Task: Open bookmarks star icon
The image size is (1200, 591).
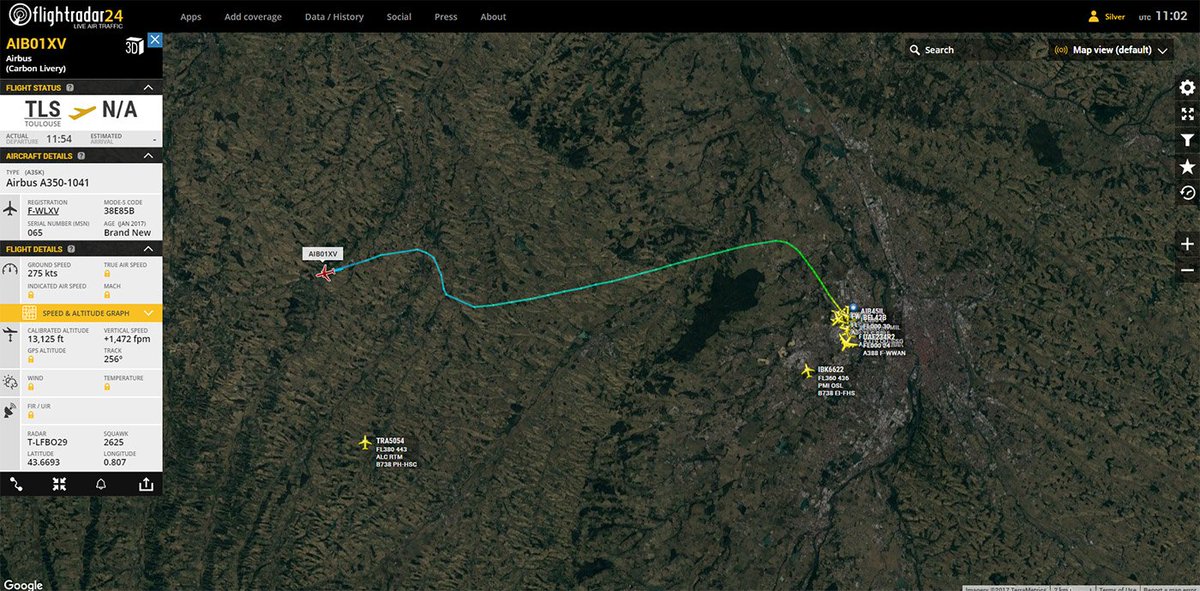Action: click(x=1187, y=167)
